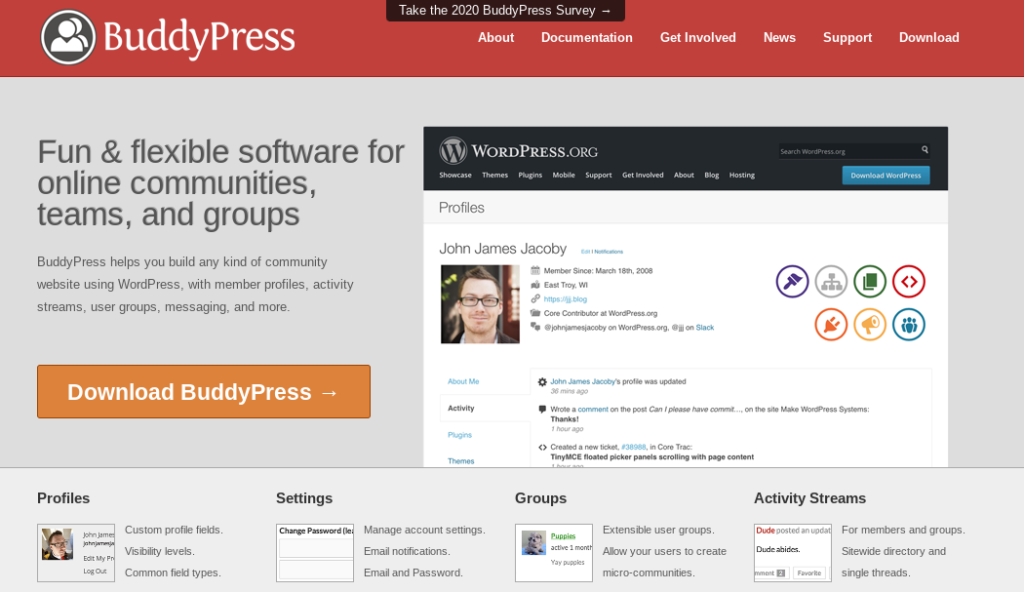Click the orange plugin badge icon

tap(831, 325)
